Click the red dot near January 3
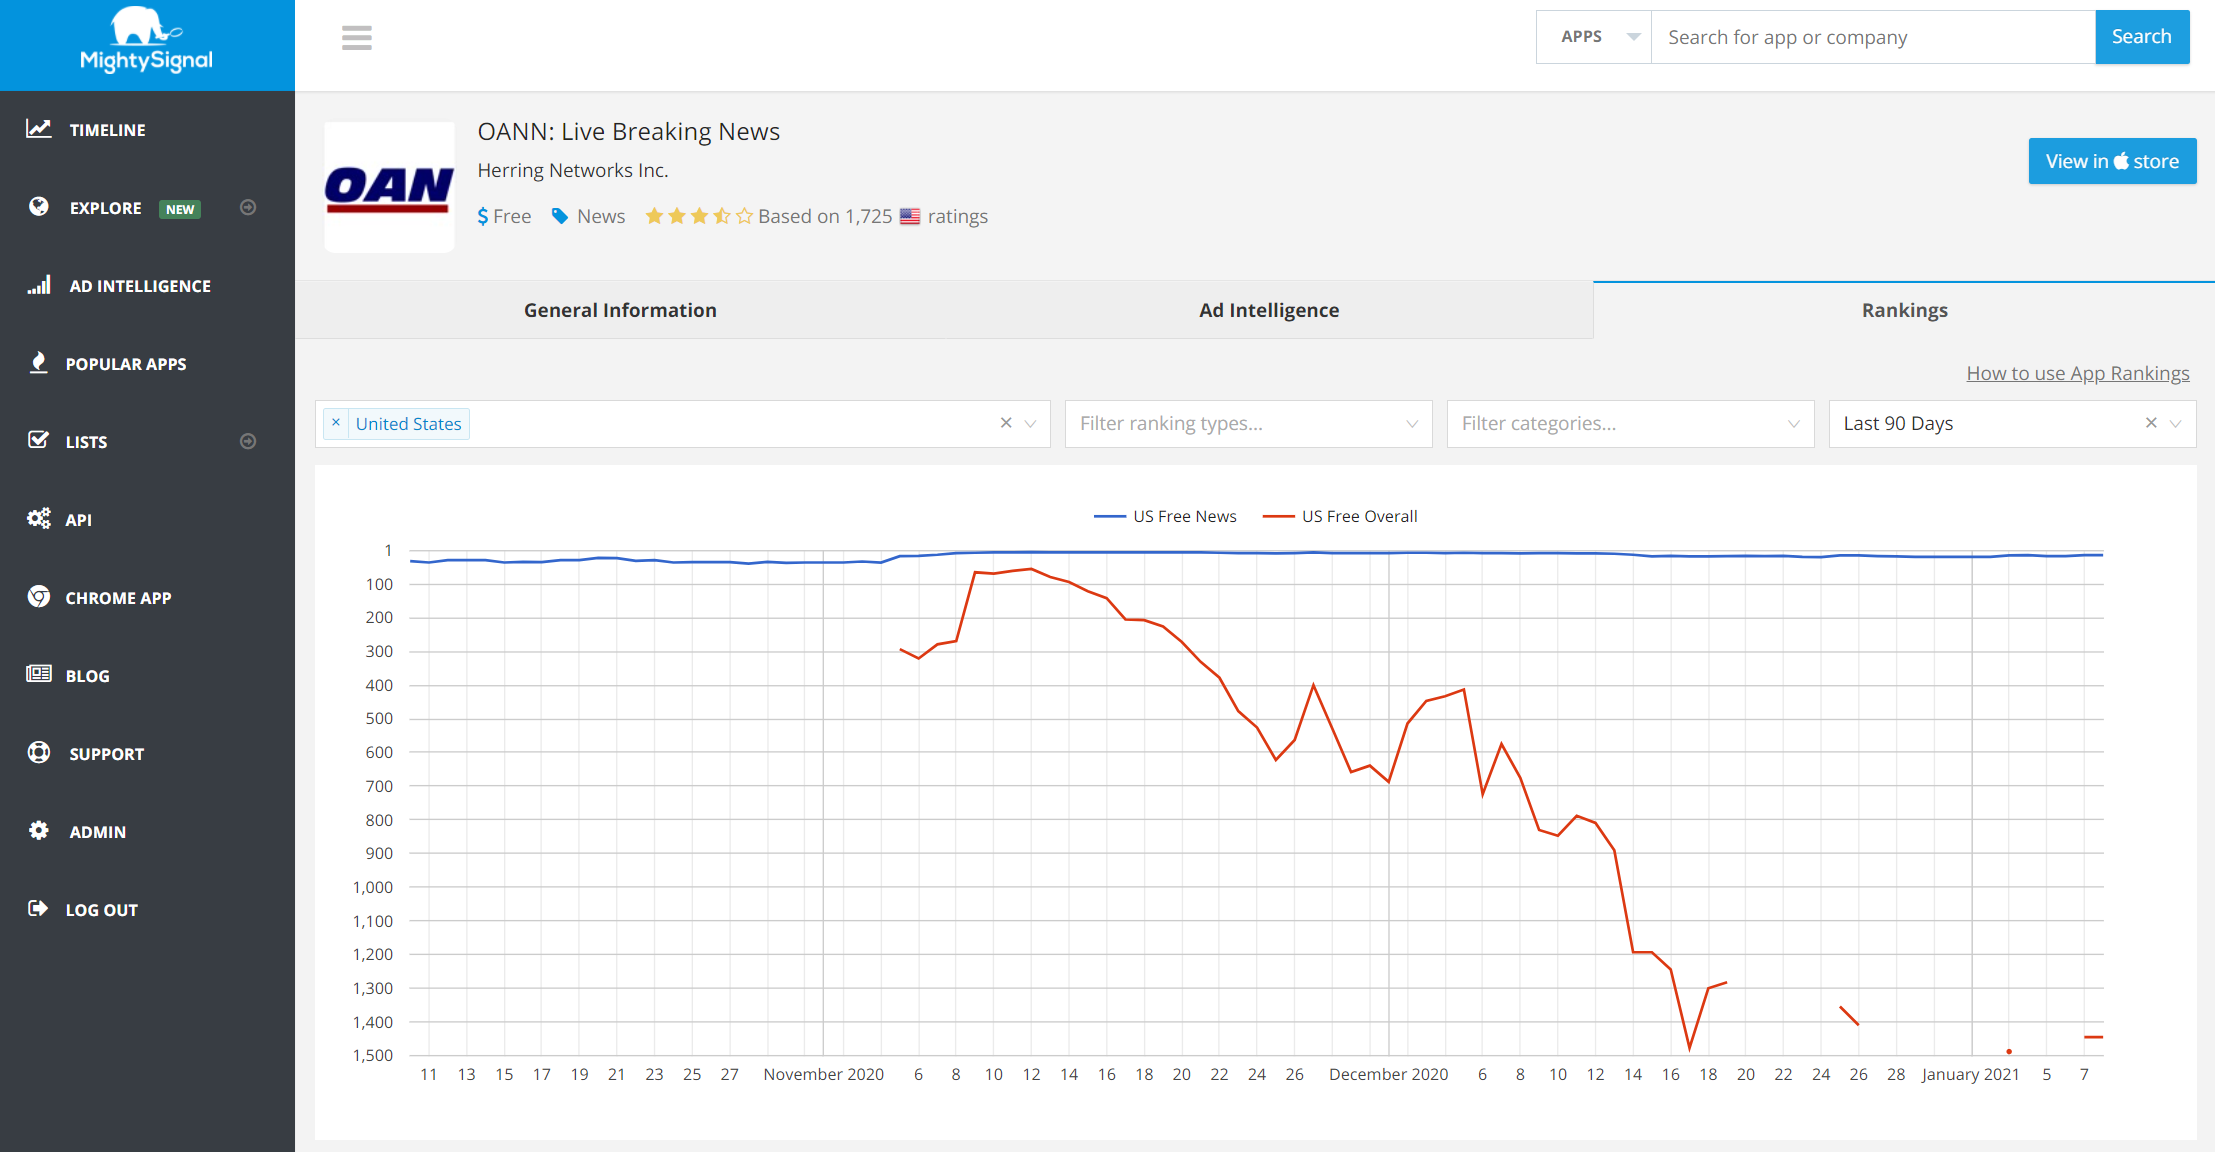 pyautogui.click(x=2009, y=1051)
